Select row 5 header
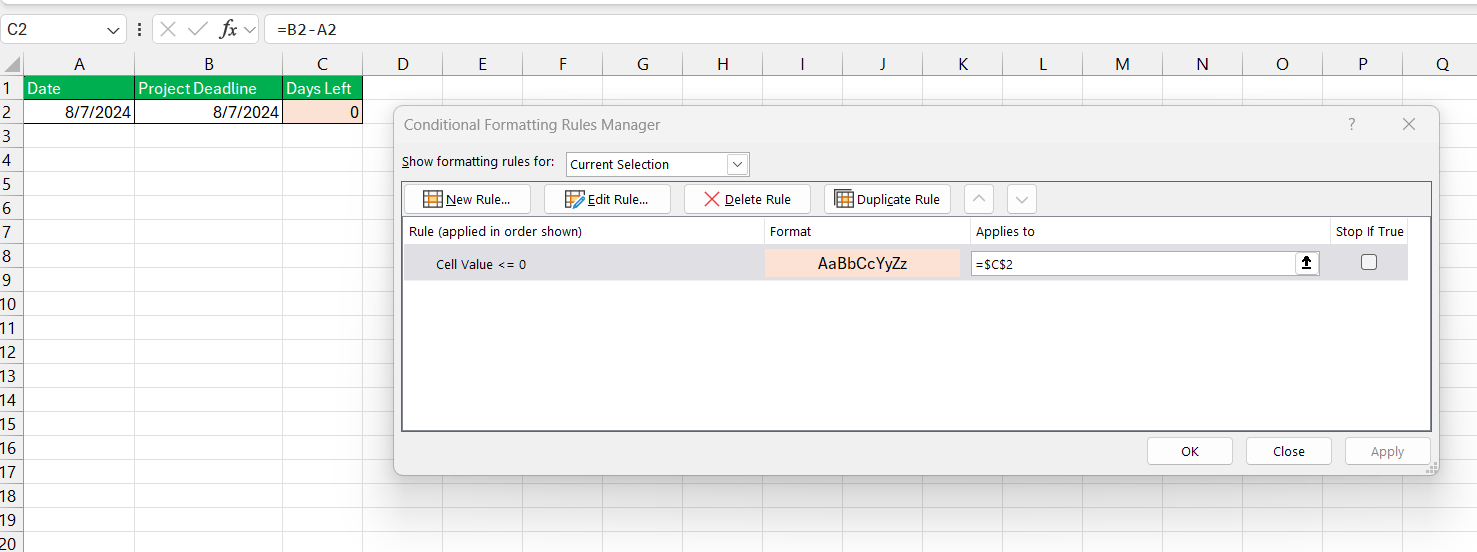The width and height of the screenshot is (1477, 552). [x=11, y=184]
